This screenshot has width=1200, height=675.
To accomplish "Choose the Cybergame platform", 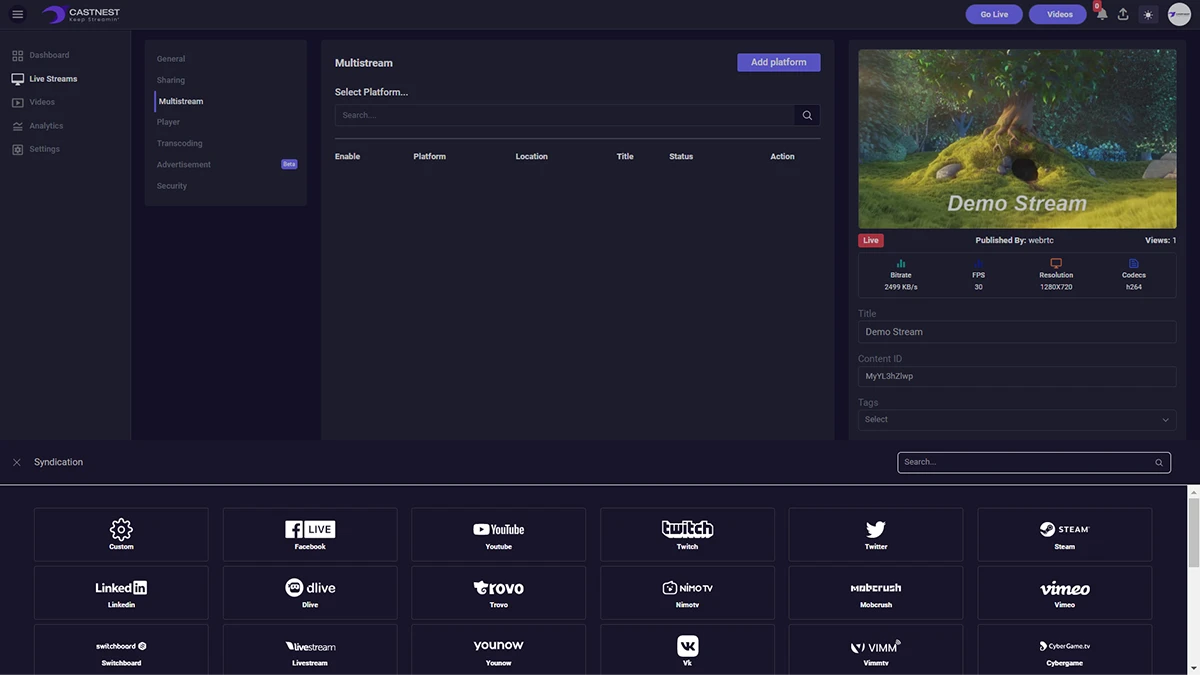I will click(x=1065, y=650).
